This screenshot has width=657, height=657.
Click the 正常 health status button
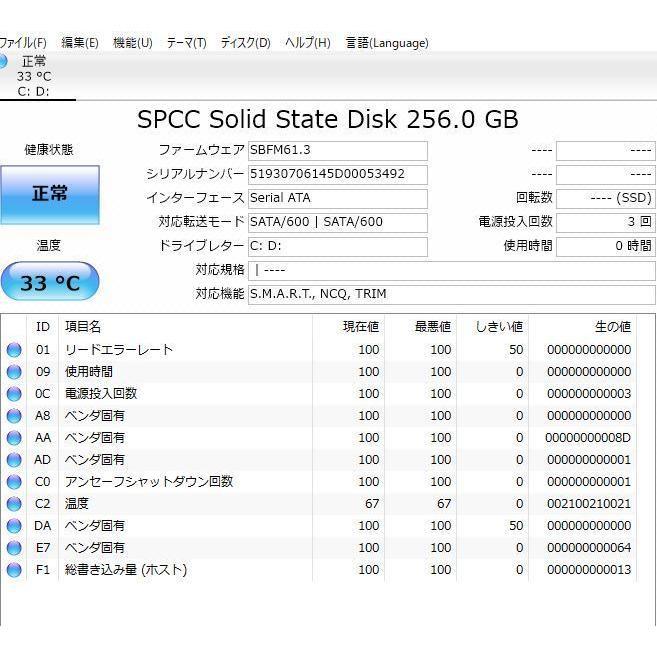50,194
